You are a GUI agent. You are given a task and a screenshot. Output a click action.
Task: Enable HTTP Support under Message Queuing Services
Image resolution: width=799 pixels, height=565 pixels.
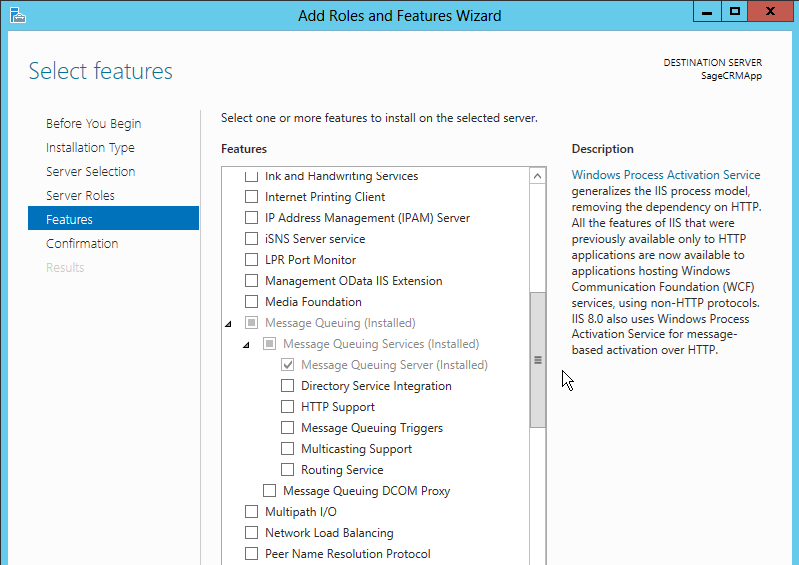[288, 407]
